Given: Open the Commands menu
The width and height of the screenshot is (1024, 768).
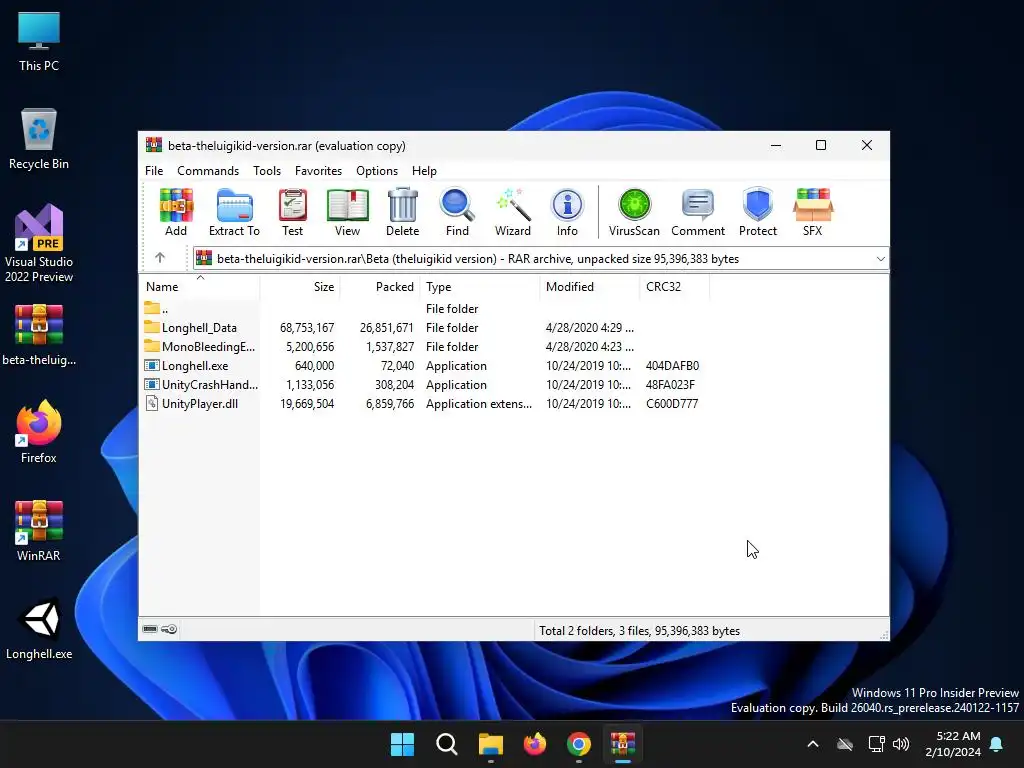Looking at the screenshot, I should pyautogui.click(x=208, y=170).
